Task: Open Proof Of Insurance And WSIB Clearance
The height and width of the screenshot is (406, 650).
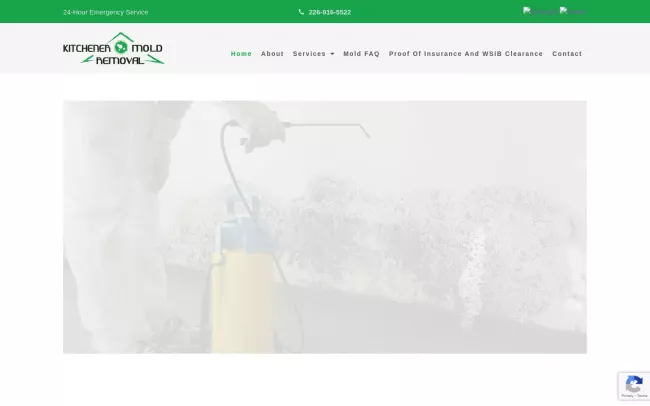Action: 465,54
